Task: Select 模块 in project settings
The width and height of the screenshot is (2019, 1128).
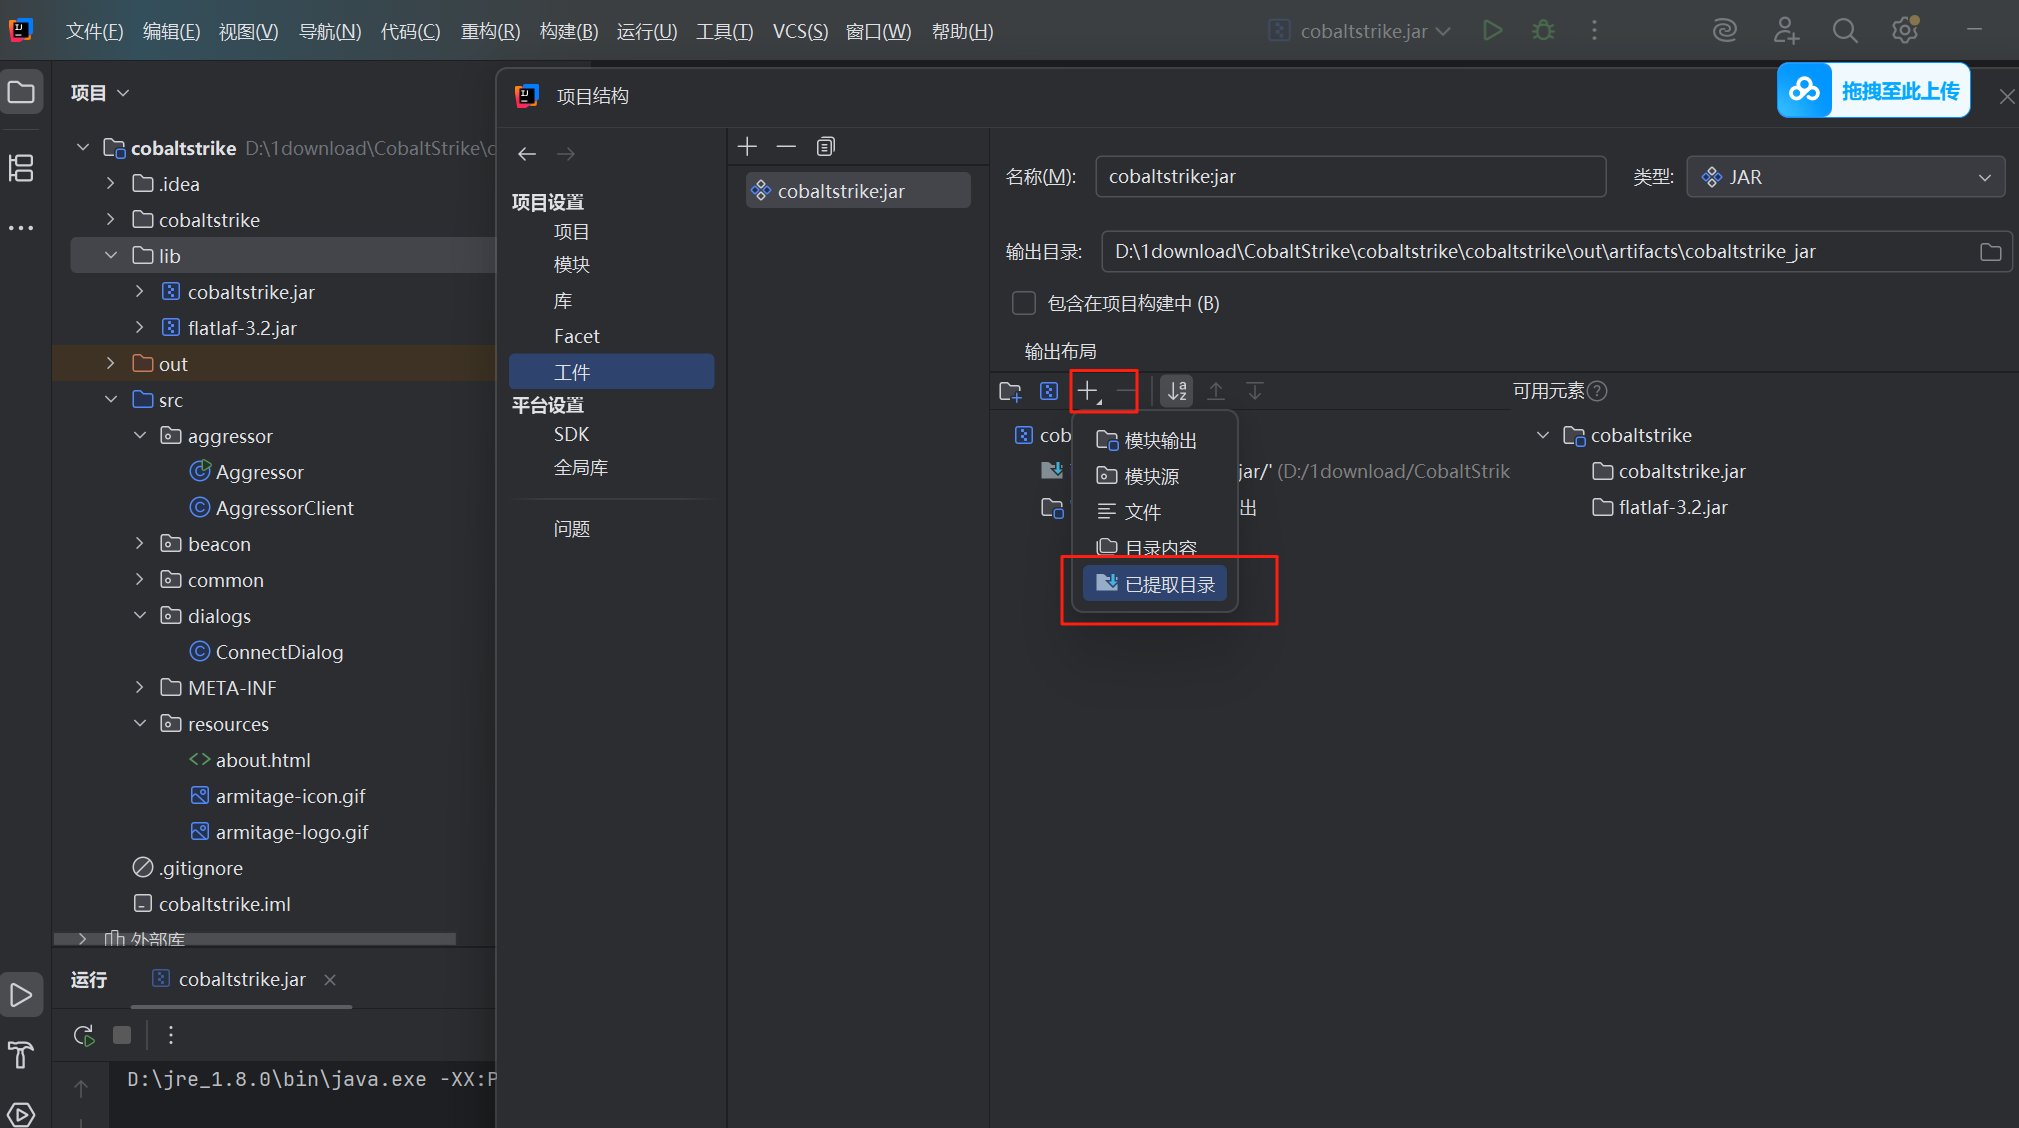Action: tap(572, 265)
